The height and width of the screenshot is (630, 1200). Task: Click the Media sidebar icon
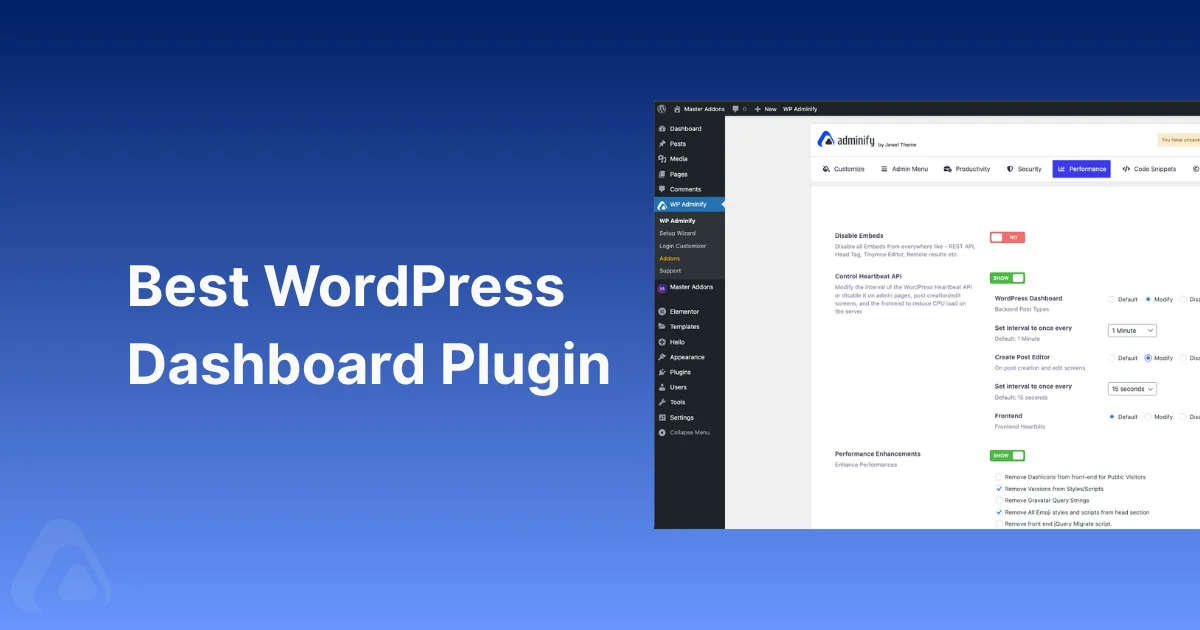[x=662, y=158]
